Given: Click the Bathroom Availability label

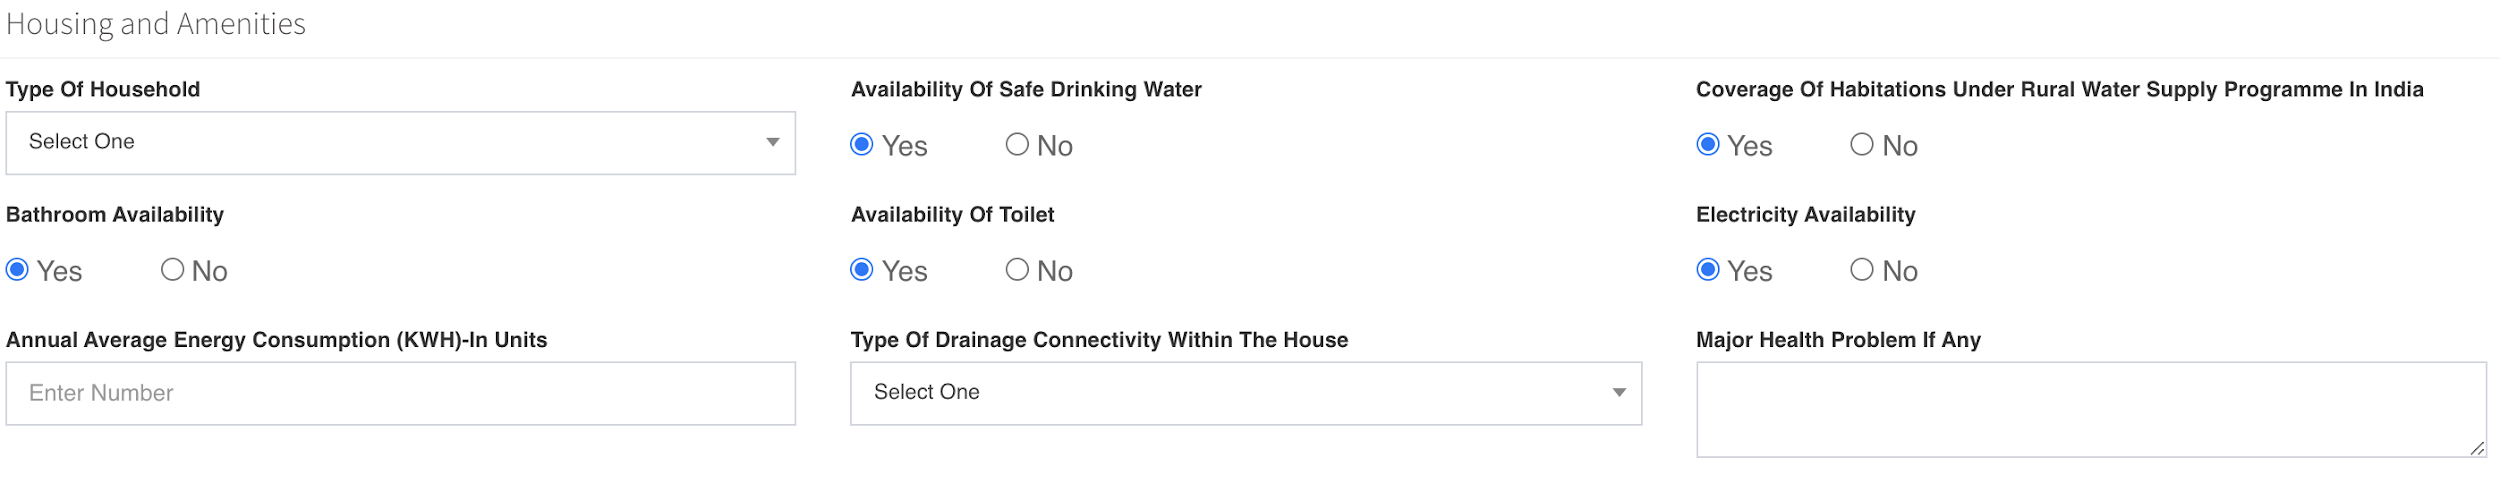Looking at the screenshot, I should click(x=115, y=215).
